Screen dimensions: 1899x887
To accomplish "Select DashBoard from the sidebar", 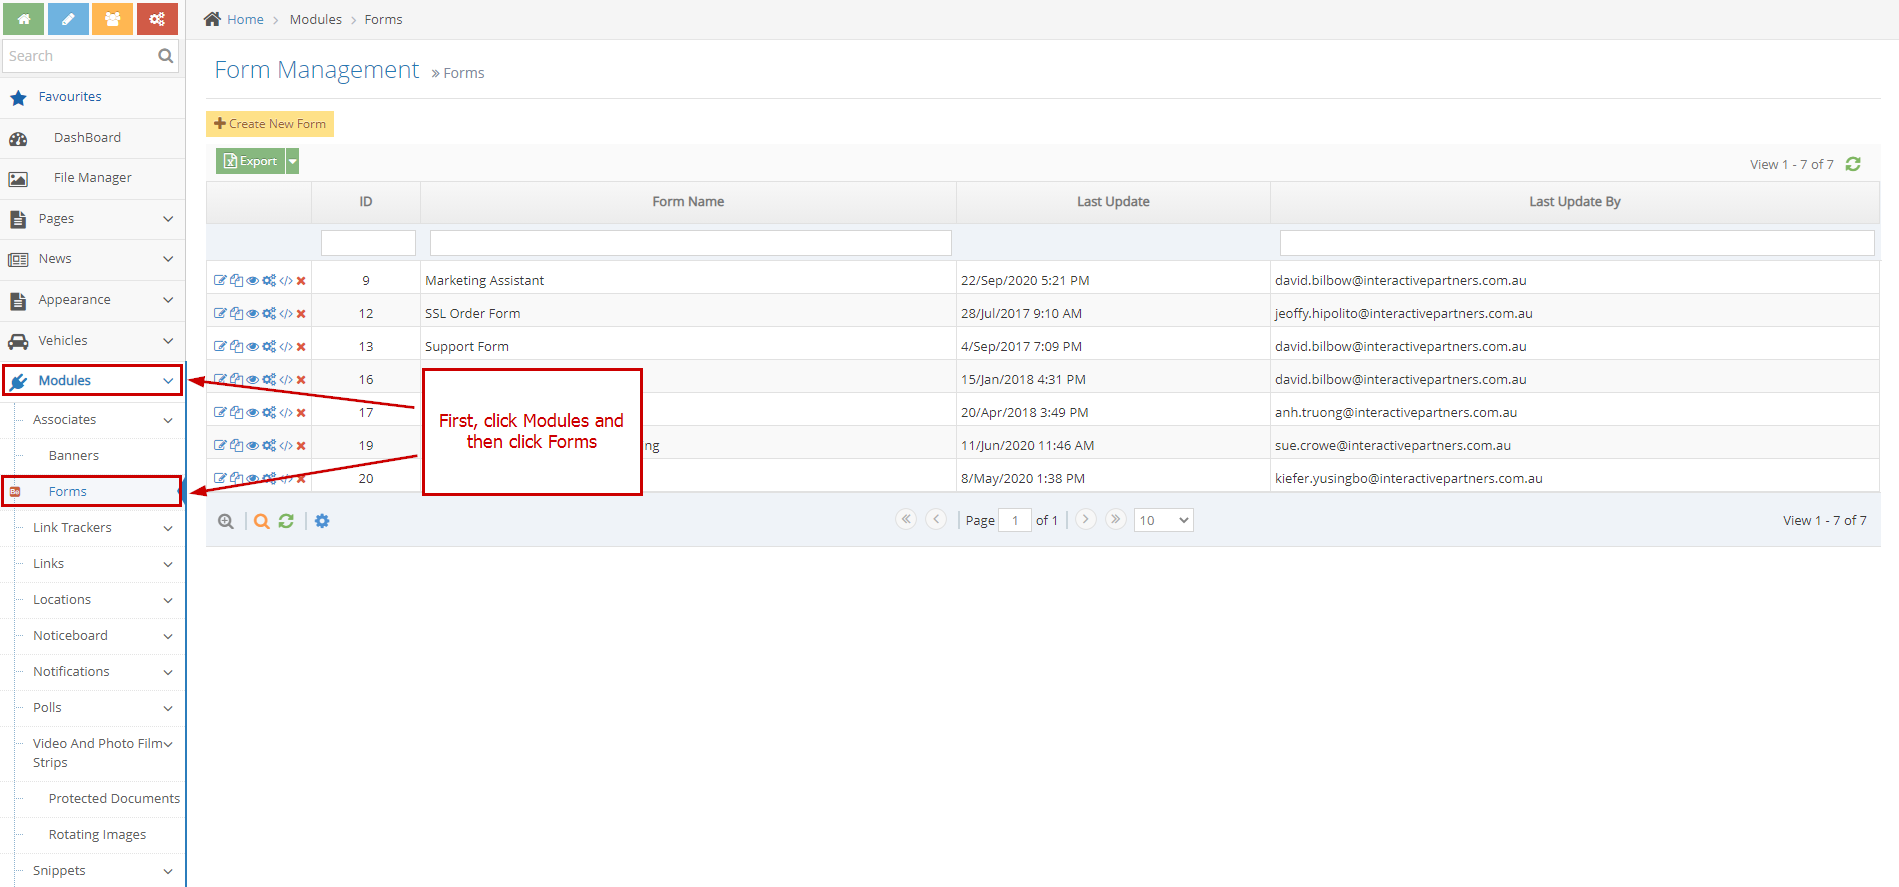I will coord(87,138).
